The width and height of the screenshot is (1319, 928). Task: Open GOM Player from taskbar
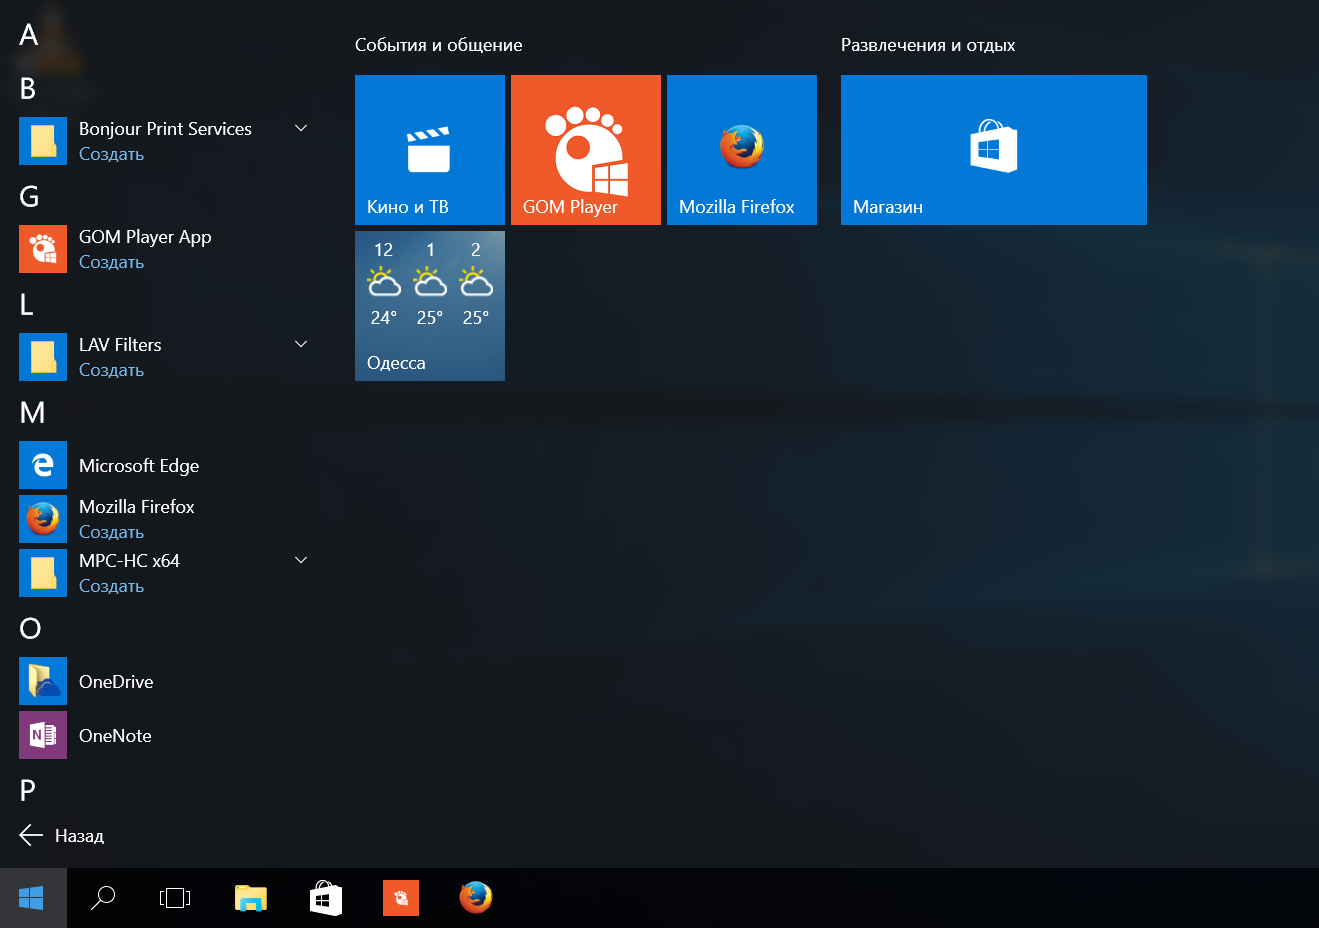pyautogui.click(x=401, y=898)
